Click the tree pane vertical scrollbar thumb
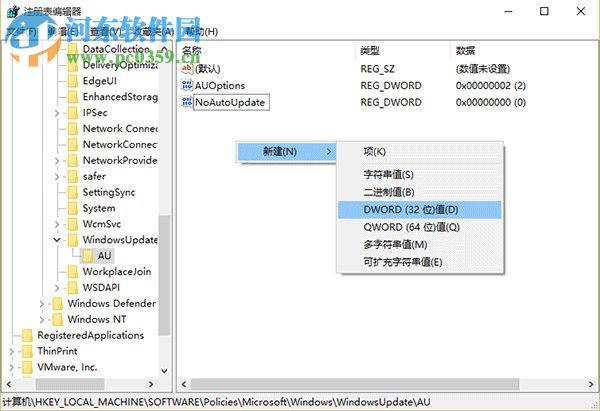This screenshot has width=600, height=411. pos(165,276)
